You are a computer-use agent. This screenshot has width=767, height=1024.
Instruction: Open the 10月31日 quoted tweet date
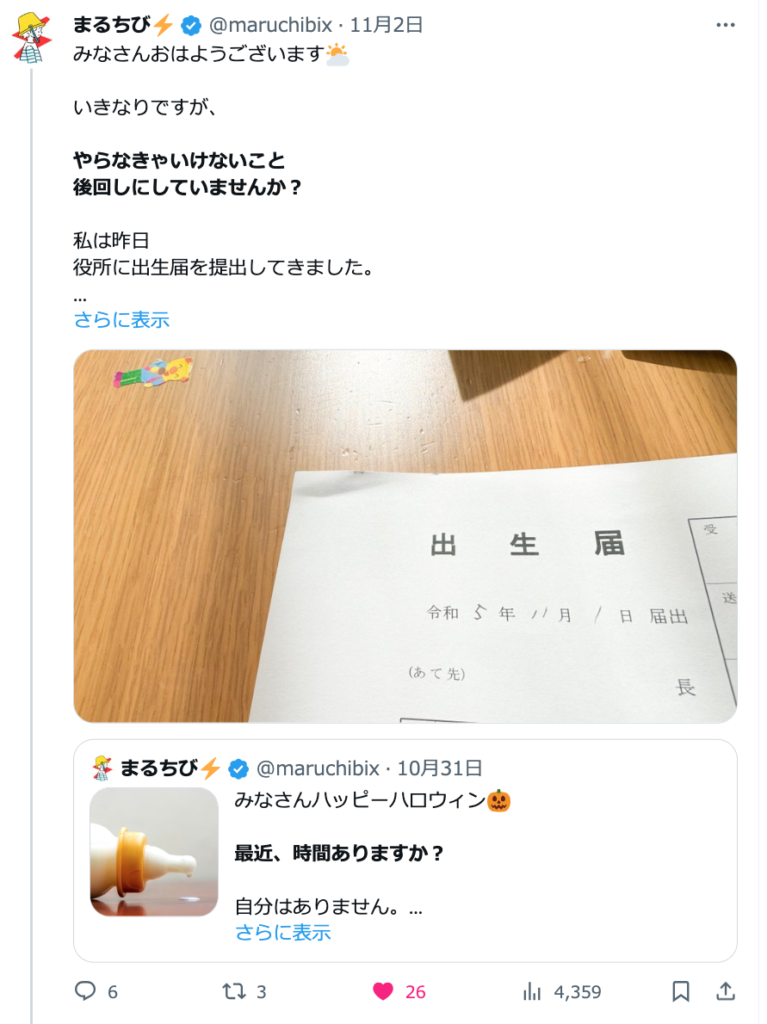440,768
